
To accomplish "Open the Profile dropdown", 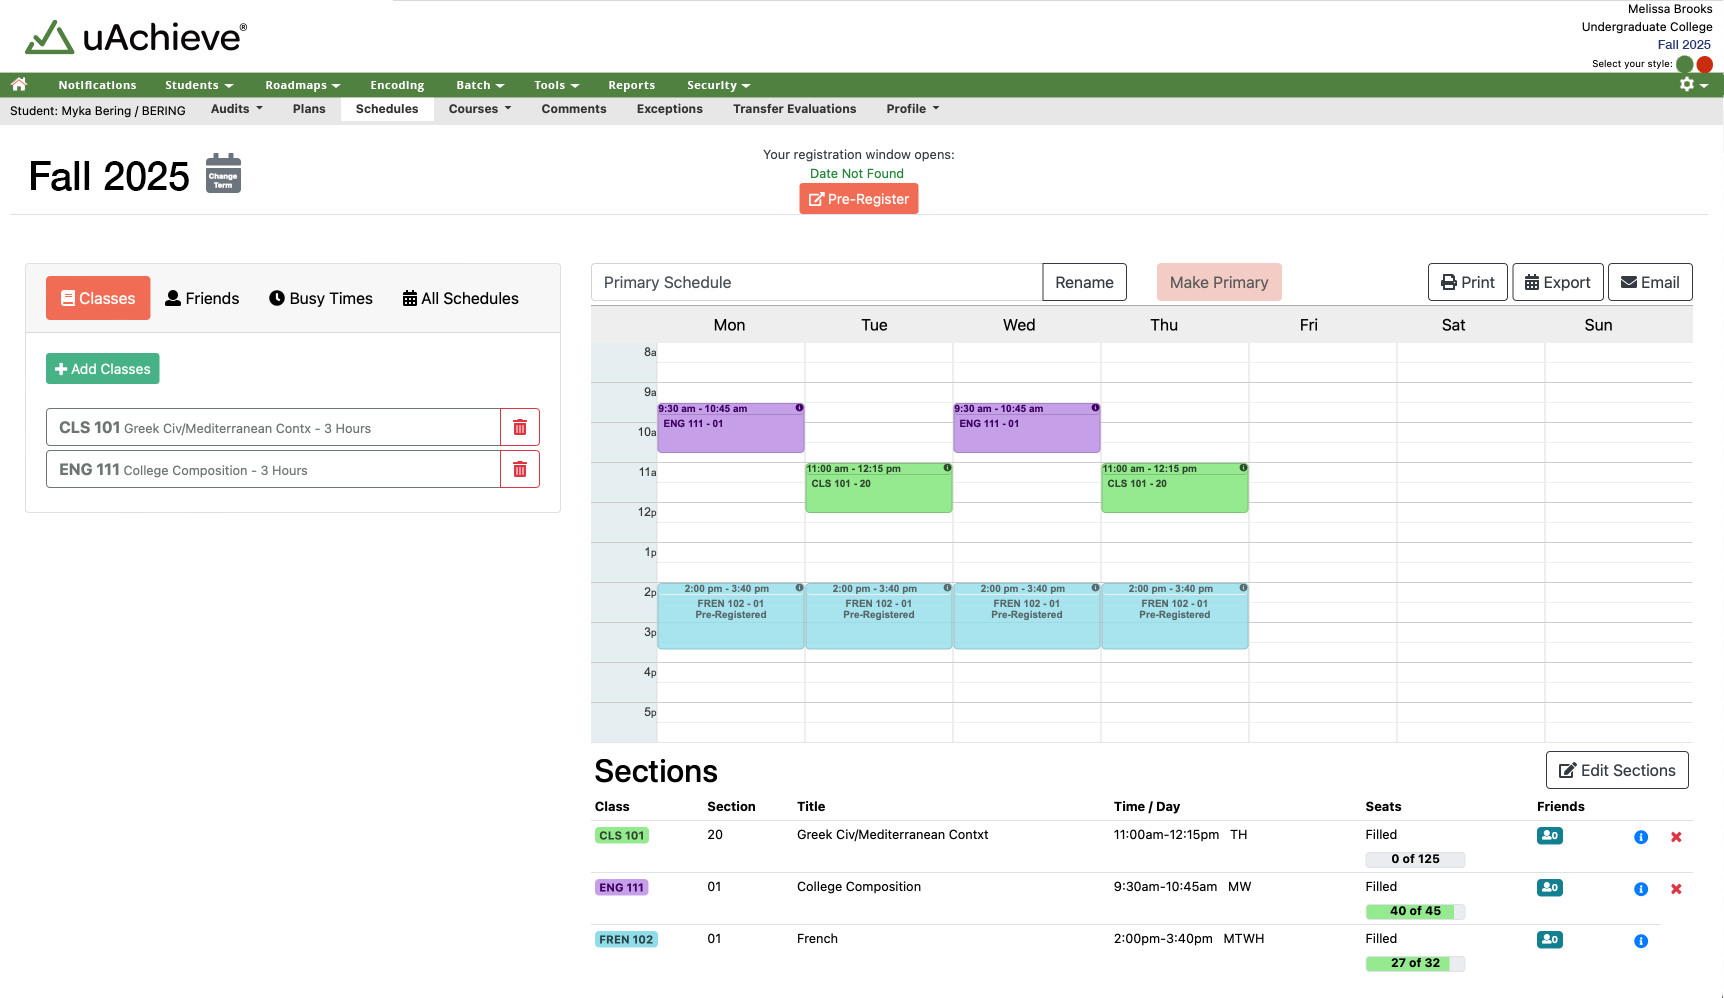I will 912,109.
